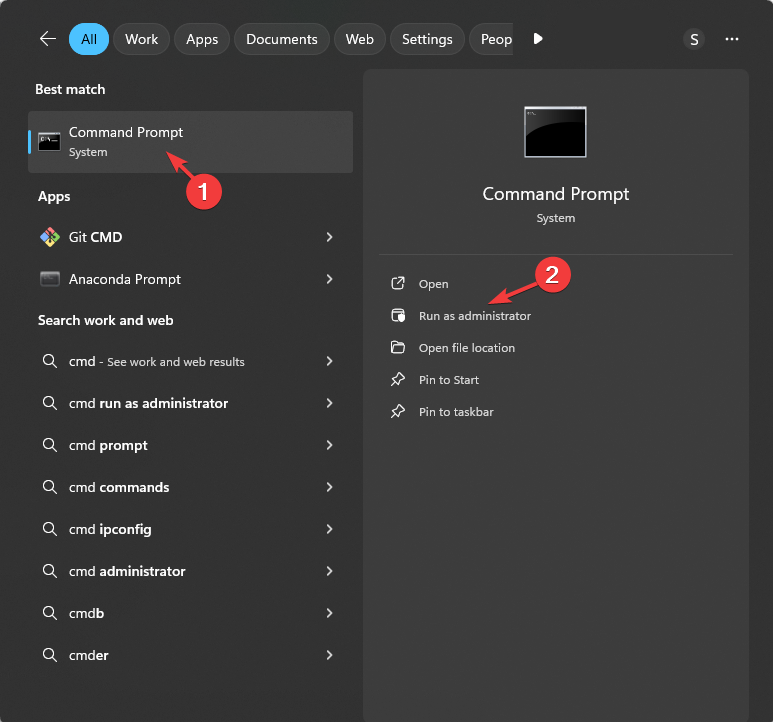
Task: Click search icon beside 'cmdb'
Action: (x=49, y=613)
